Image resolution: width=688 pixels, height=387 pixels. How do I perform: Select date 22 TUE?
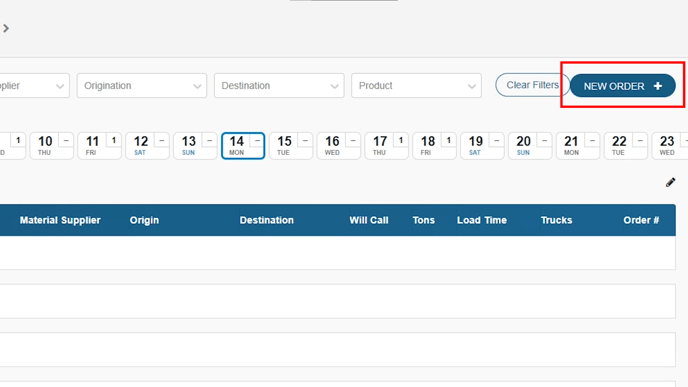click(625, 146)
